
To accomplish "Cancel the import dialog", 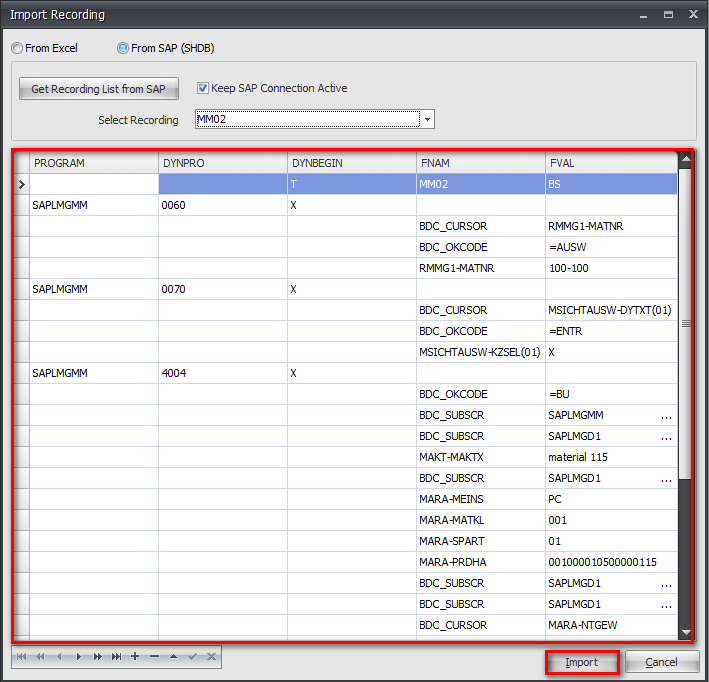I will [661, 662].
